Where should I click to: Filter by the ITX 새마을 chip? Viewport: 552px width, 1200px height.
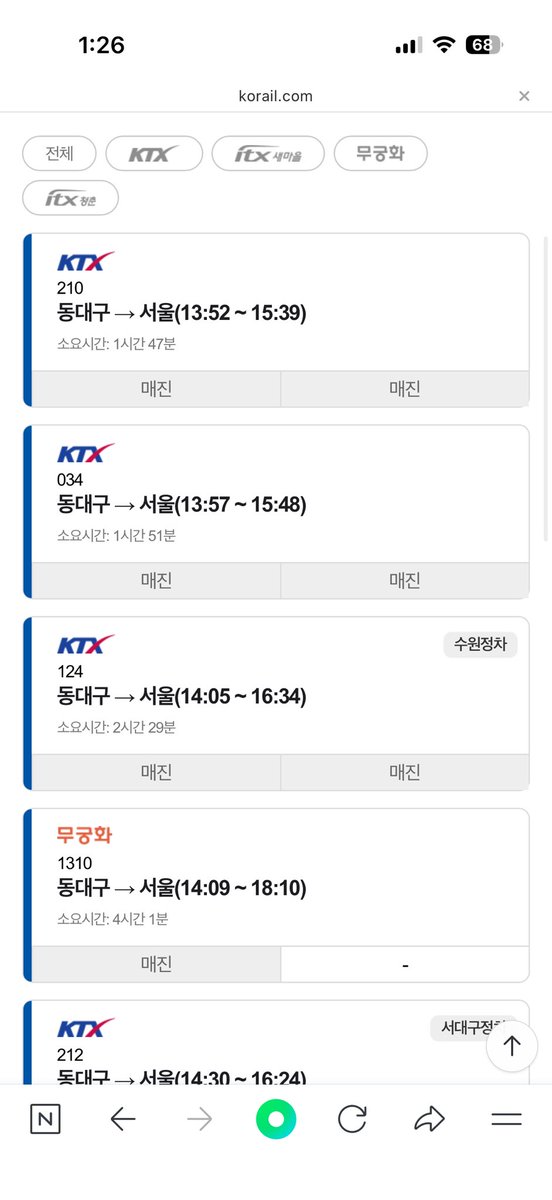coord(268,154)
